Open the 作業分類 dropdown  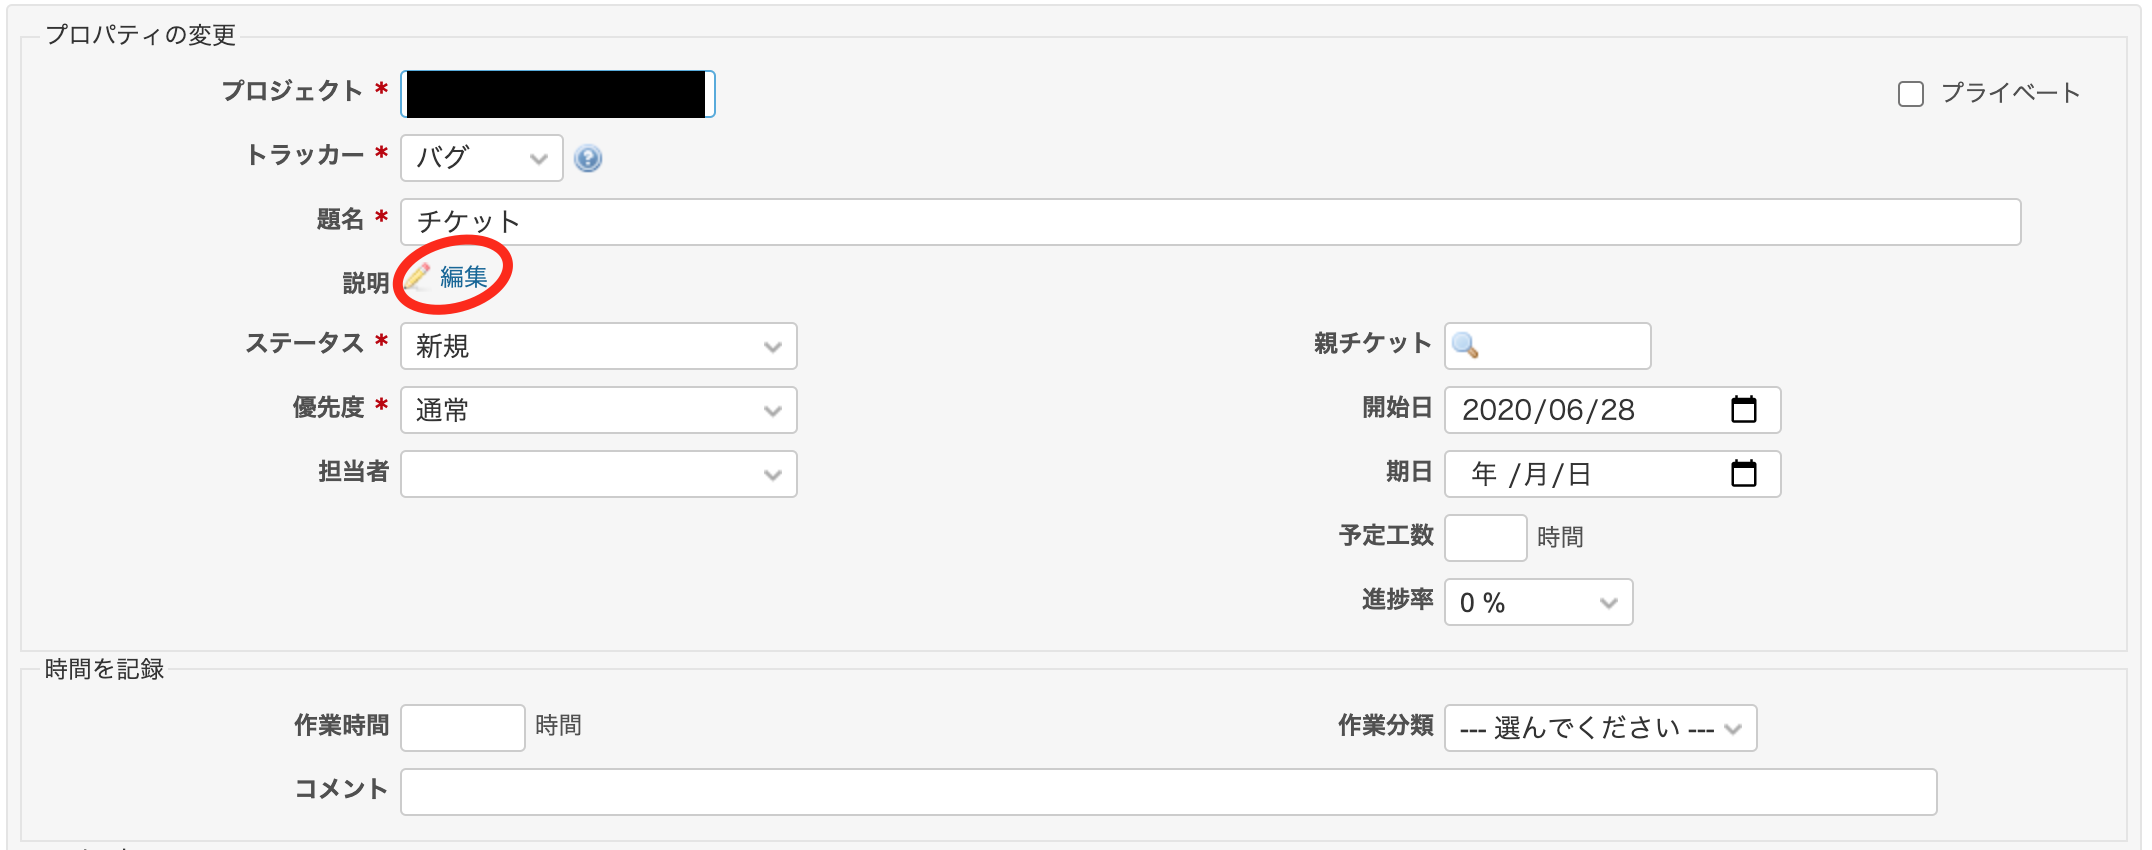click(x=1601, y=728)
